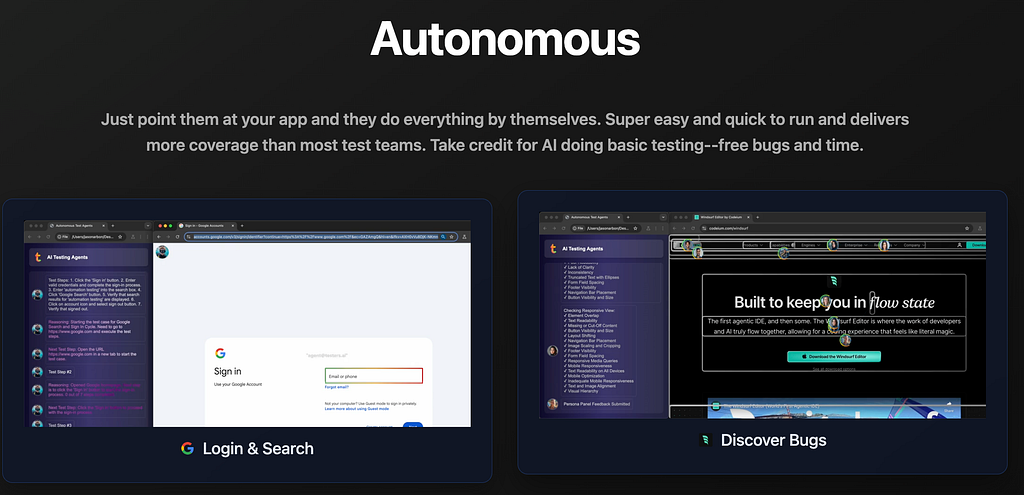Click the 'Visual Hierarchy' check item

tap(581, 391)
